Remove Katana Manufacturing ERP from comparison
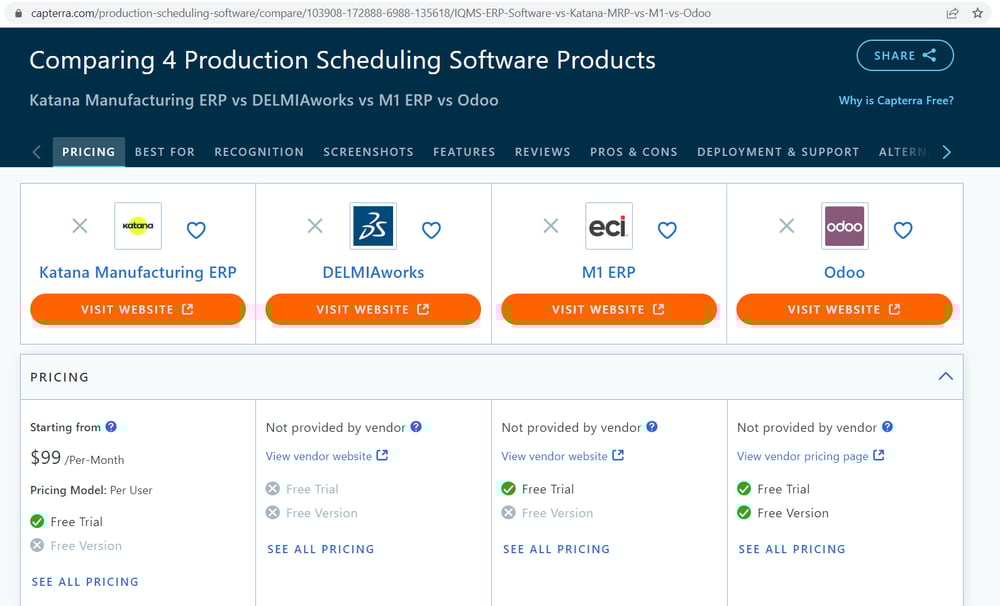Screen dimensions: 1000x606 80,226
